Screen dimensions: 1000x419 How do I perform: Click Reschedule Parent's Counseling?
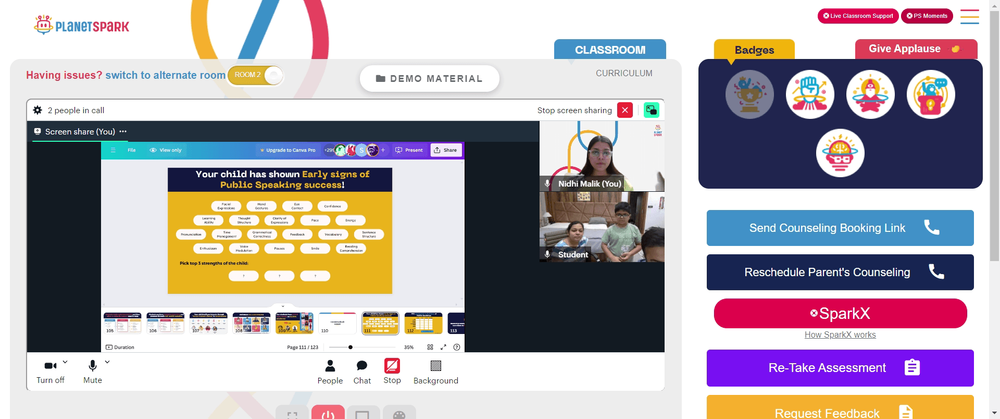pos(840,272)
